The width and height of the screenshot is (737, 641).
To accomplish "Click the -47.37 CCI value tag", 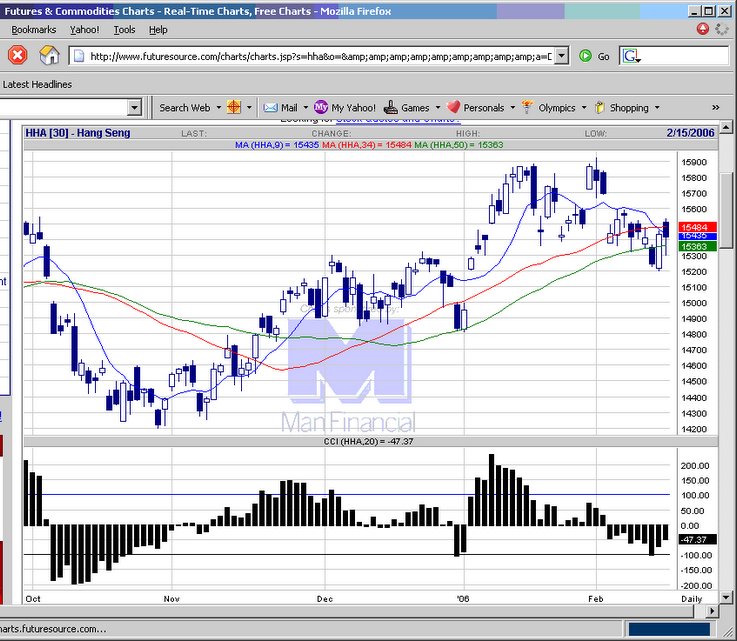I will click(698, 539).
